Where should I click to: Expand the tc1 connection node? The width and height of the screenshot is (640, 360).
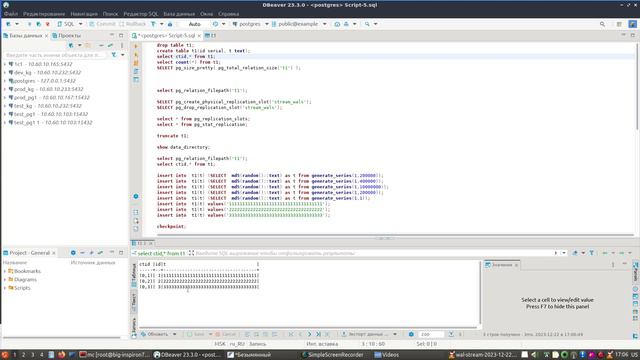5,64
